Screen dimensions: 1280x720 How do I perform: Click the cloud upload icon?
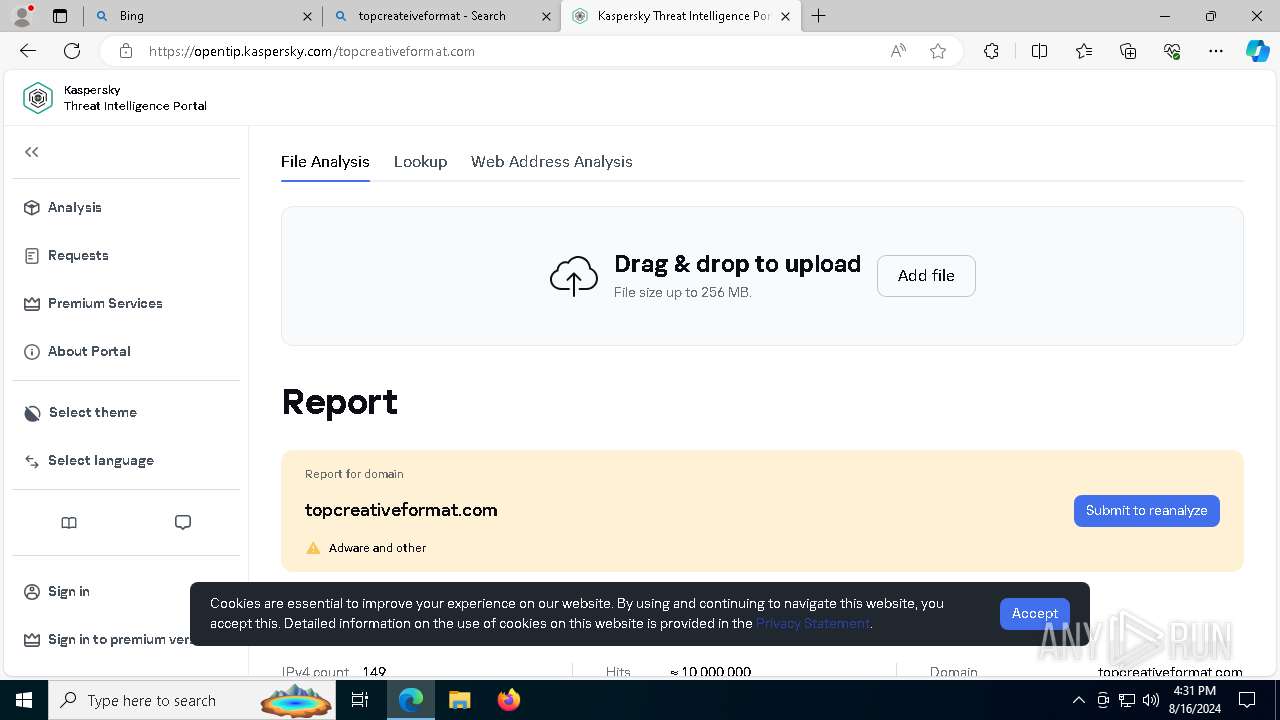point(574,276)
